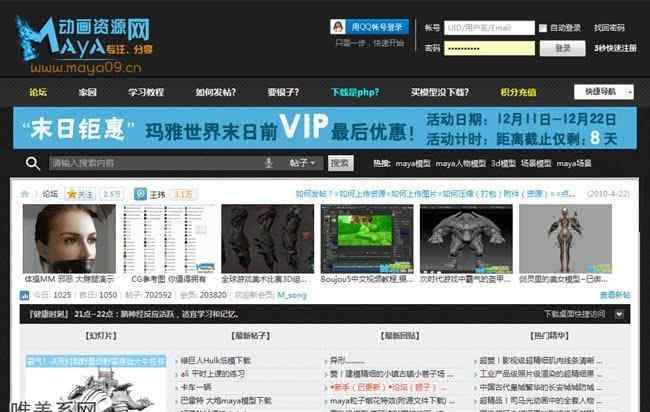Expand the 帖子 search type dropdown
This screenshot has width=650, height=412.
pyautogui.click(x=303, y=163)
